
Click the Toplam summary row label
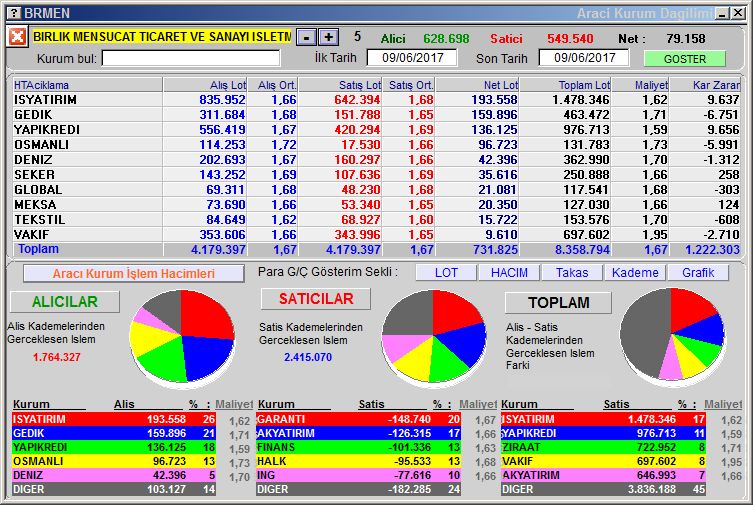pyautogui.click(x=38, y=249)
